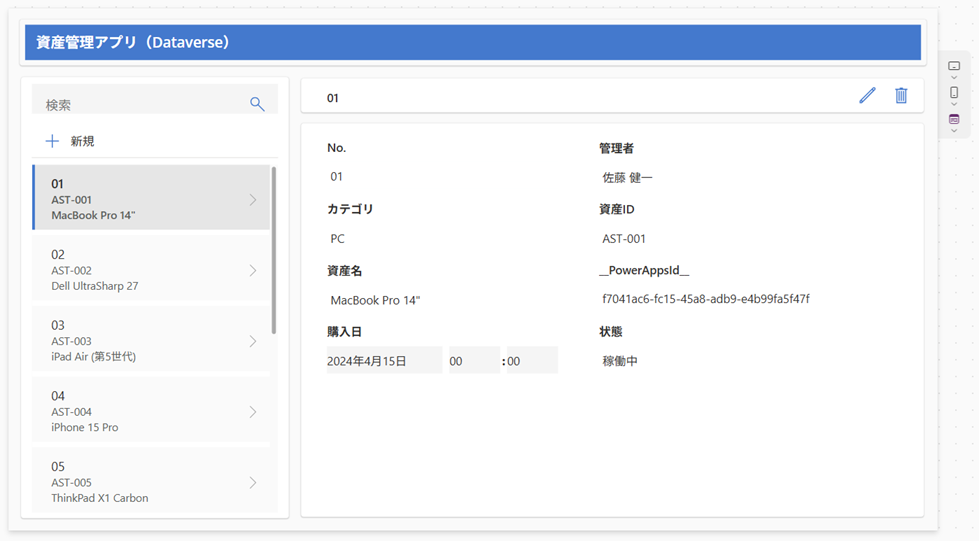Focus the 検索 search input field

[140, 104]
